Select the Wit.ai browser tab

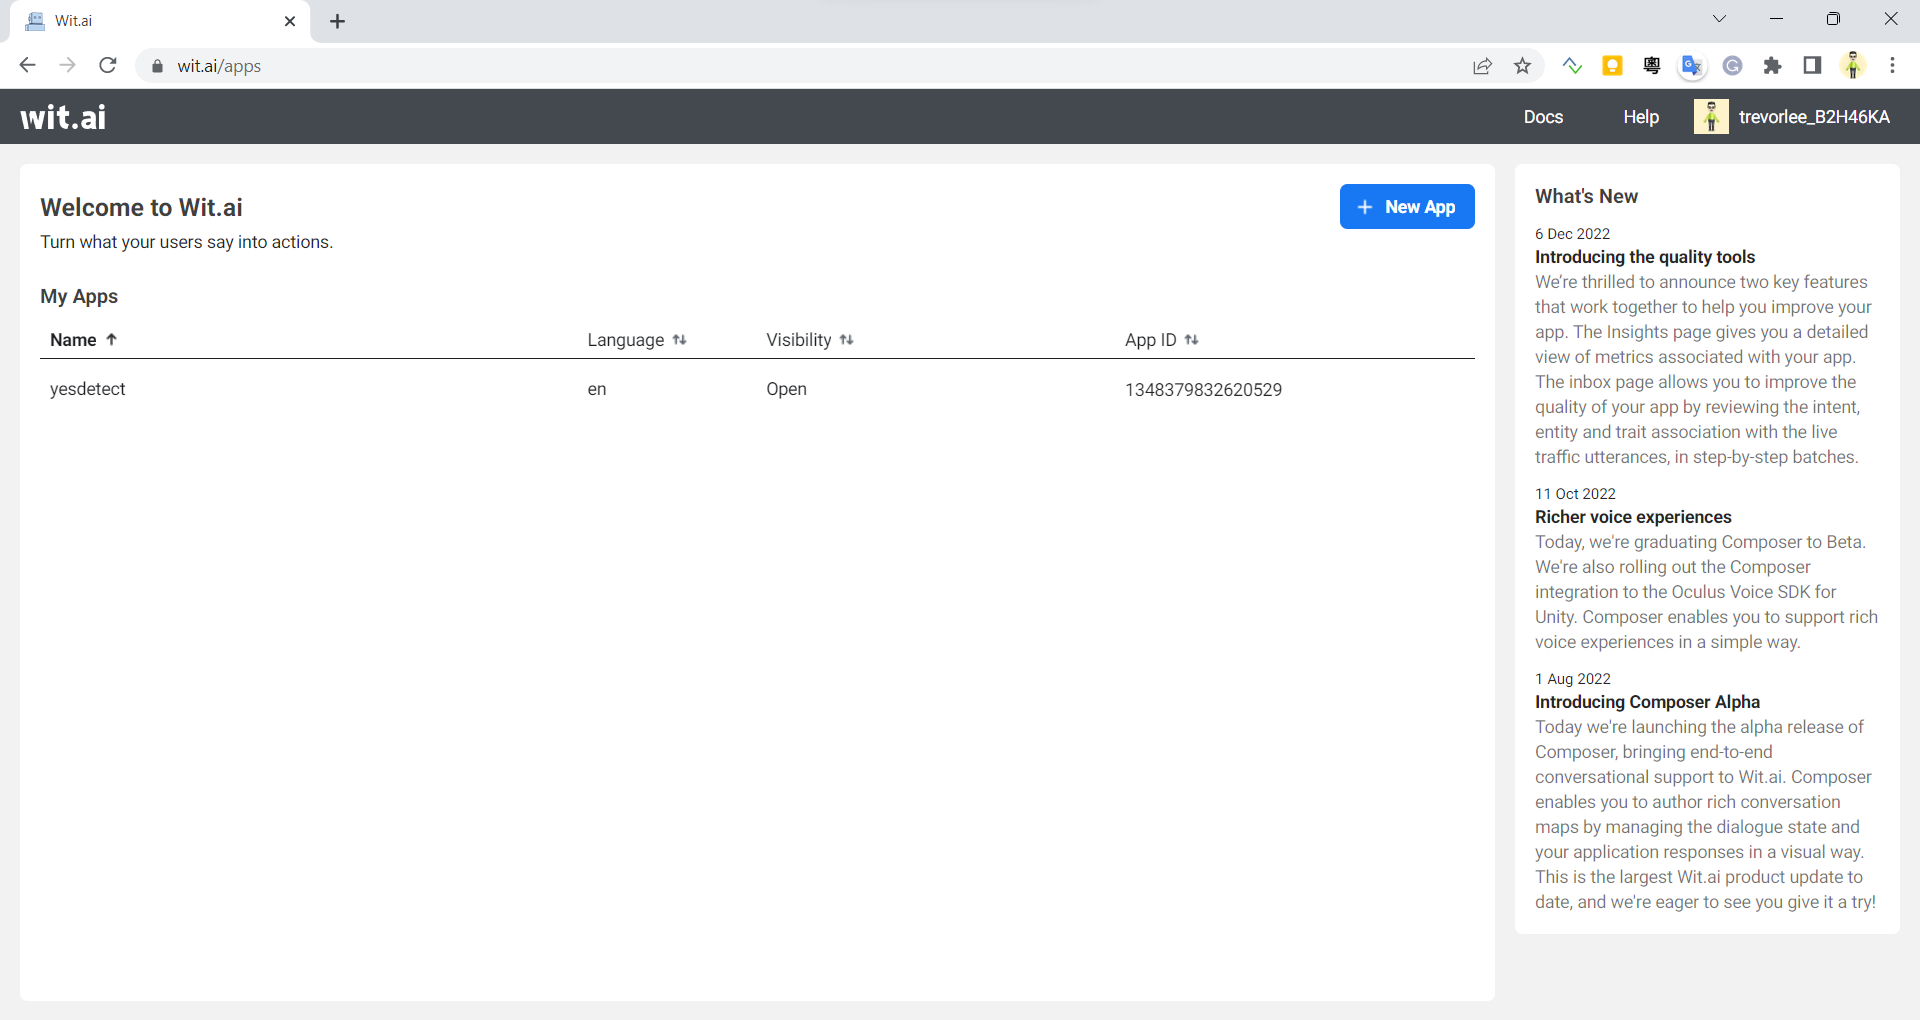pos(150,20)
